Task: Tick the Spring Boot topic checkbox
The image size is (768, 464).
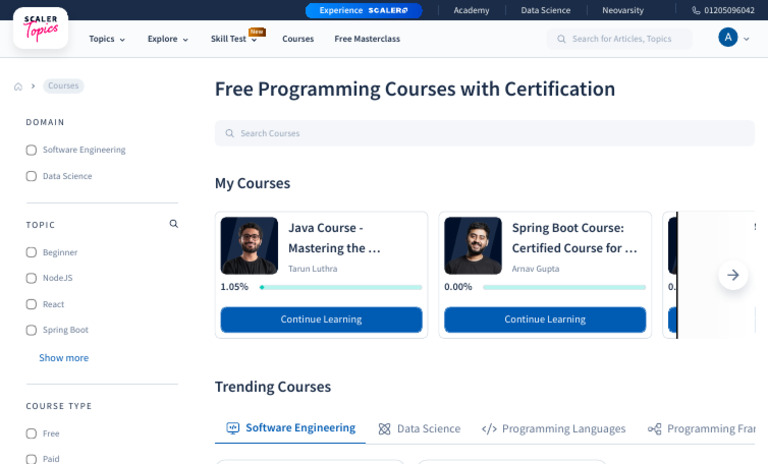Action: [x=31, y=330]
